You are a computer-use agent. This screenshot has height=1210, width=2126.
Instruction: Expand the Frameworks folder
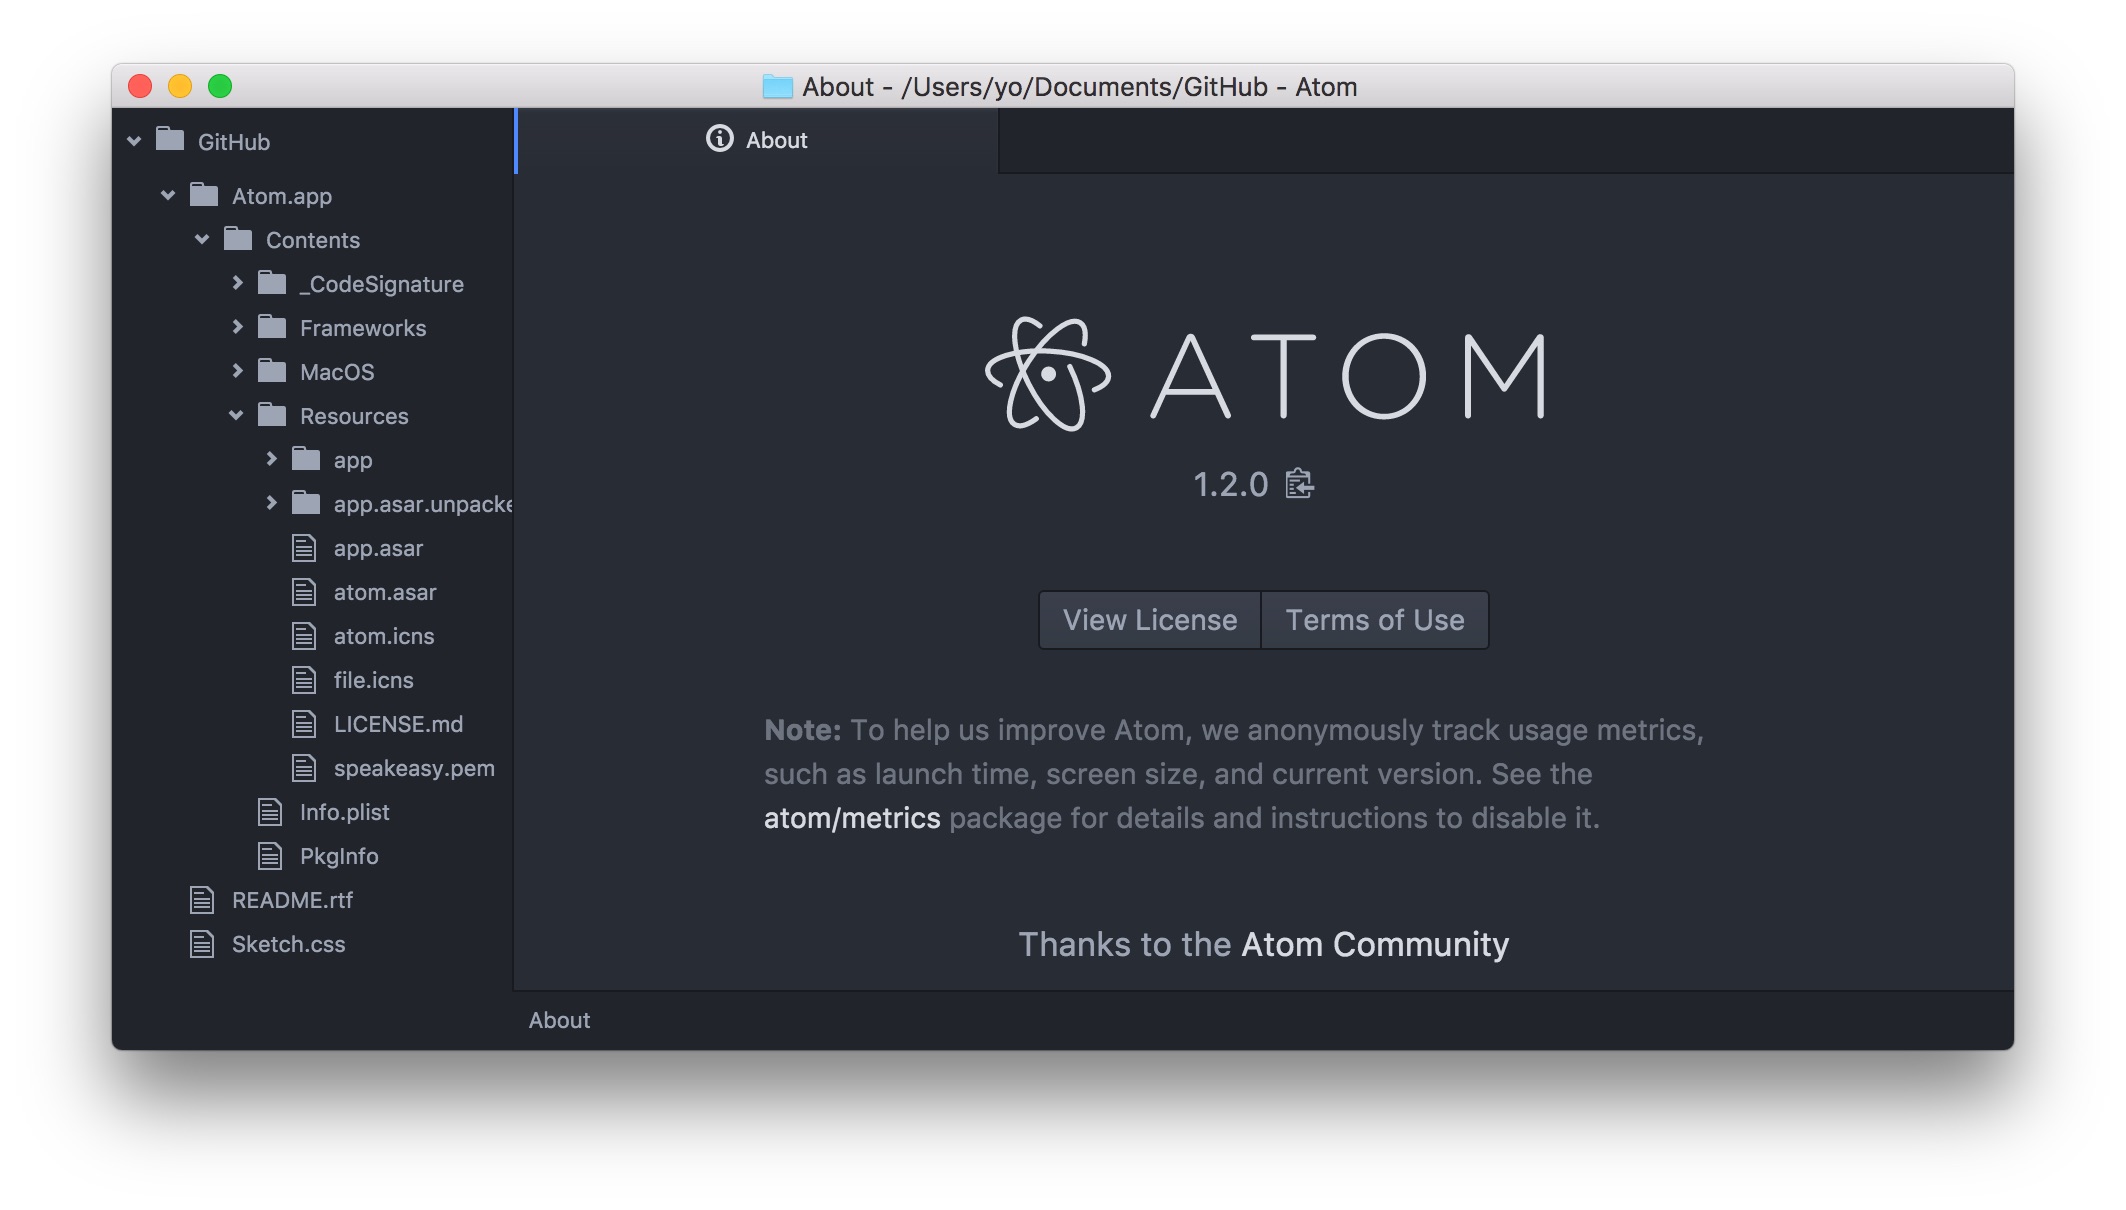(x=237, y=327)
